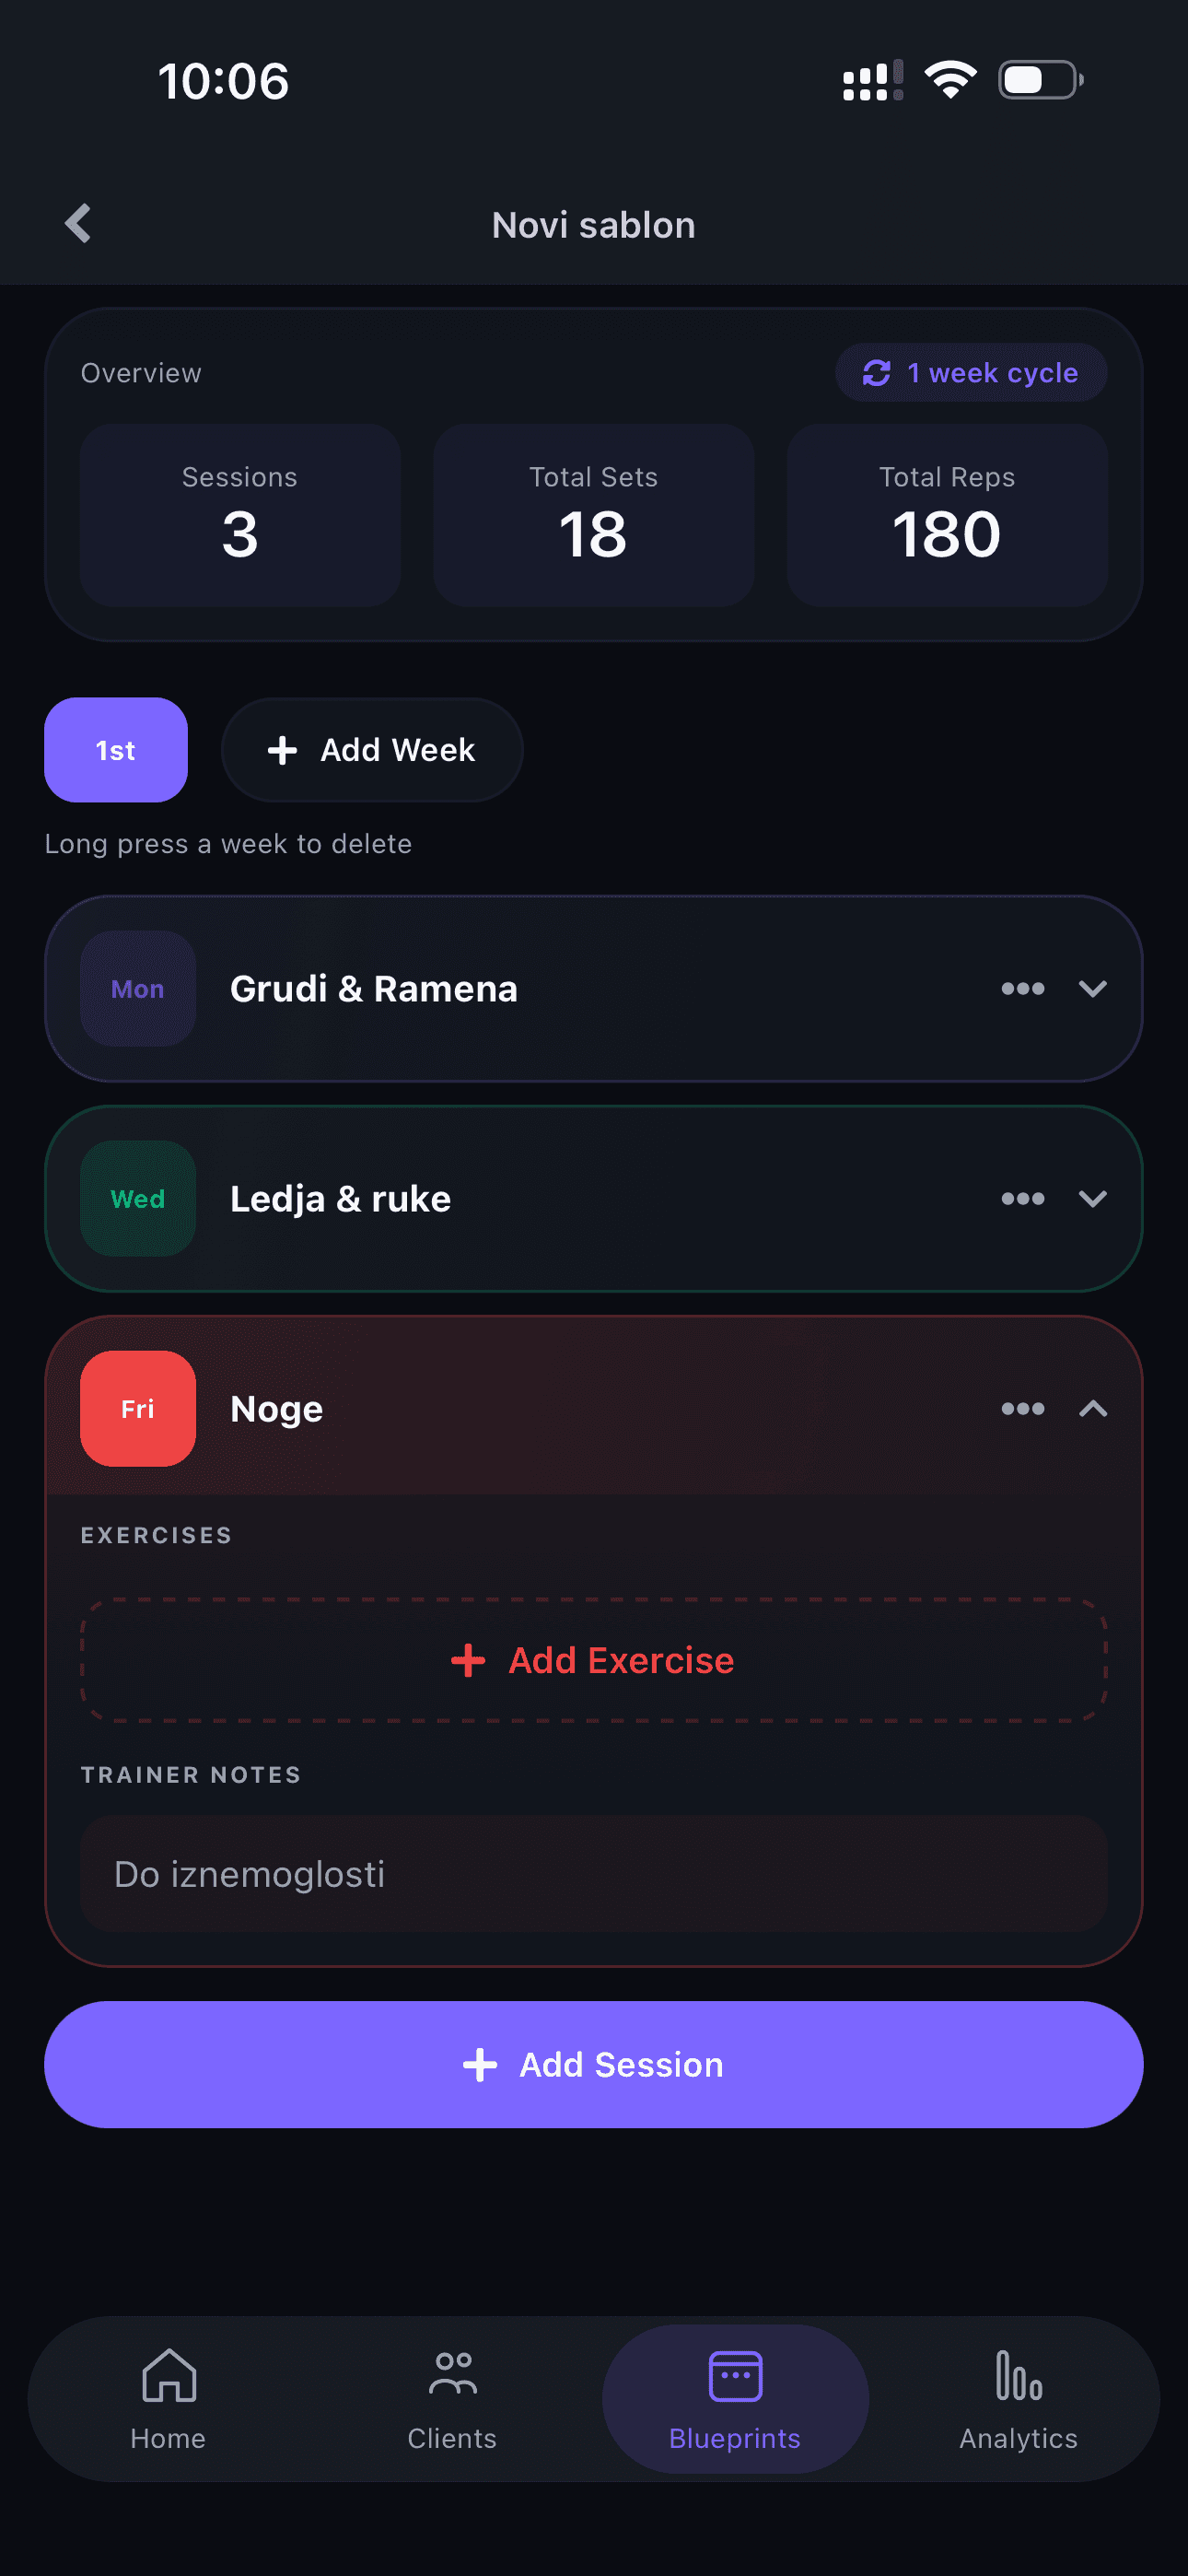Screen dimensions: 1188x2576
Task: Tap Add Exercise in Noge session
Action: [594, 1660]
